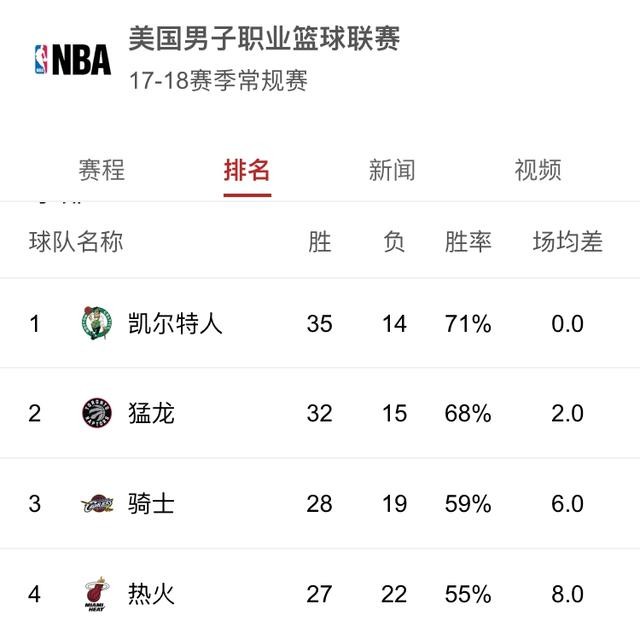
Task: Open the 视频 tab
Action: (x=537, y=170)
